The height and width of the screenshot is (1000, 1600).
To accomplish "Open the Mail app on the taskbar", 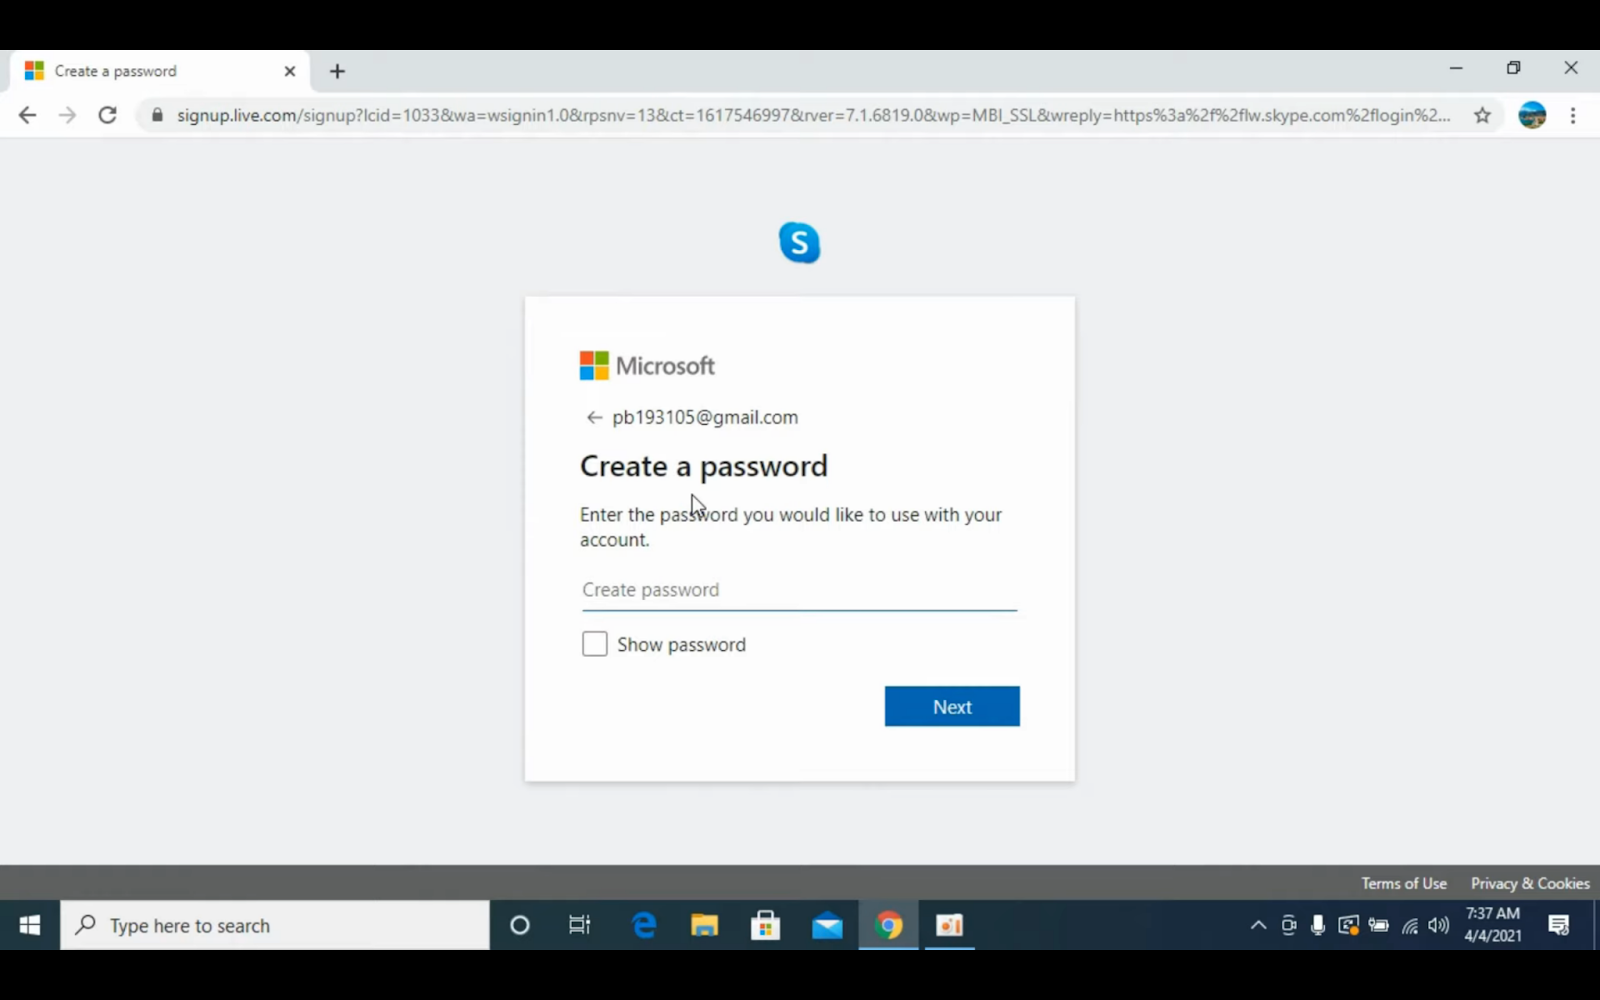I will [827, 925].
